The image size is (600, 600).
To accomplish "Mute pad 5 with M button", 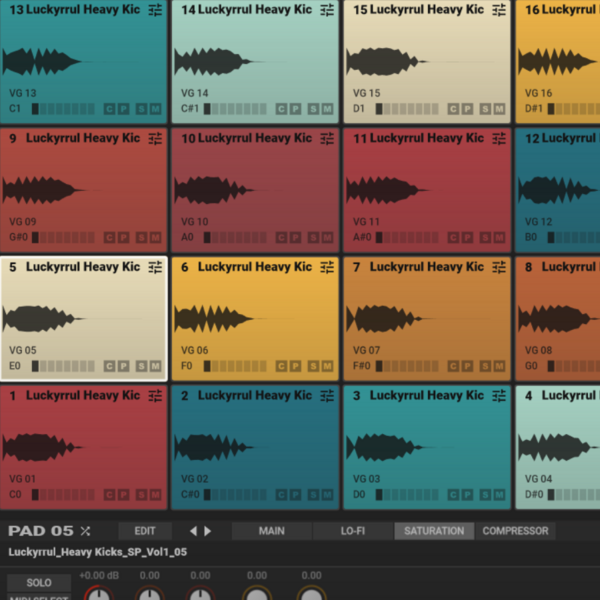I will click(155, 366).
